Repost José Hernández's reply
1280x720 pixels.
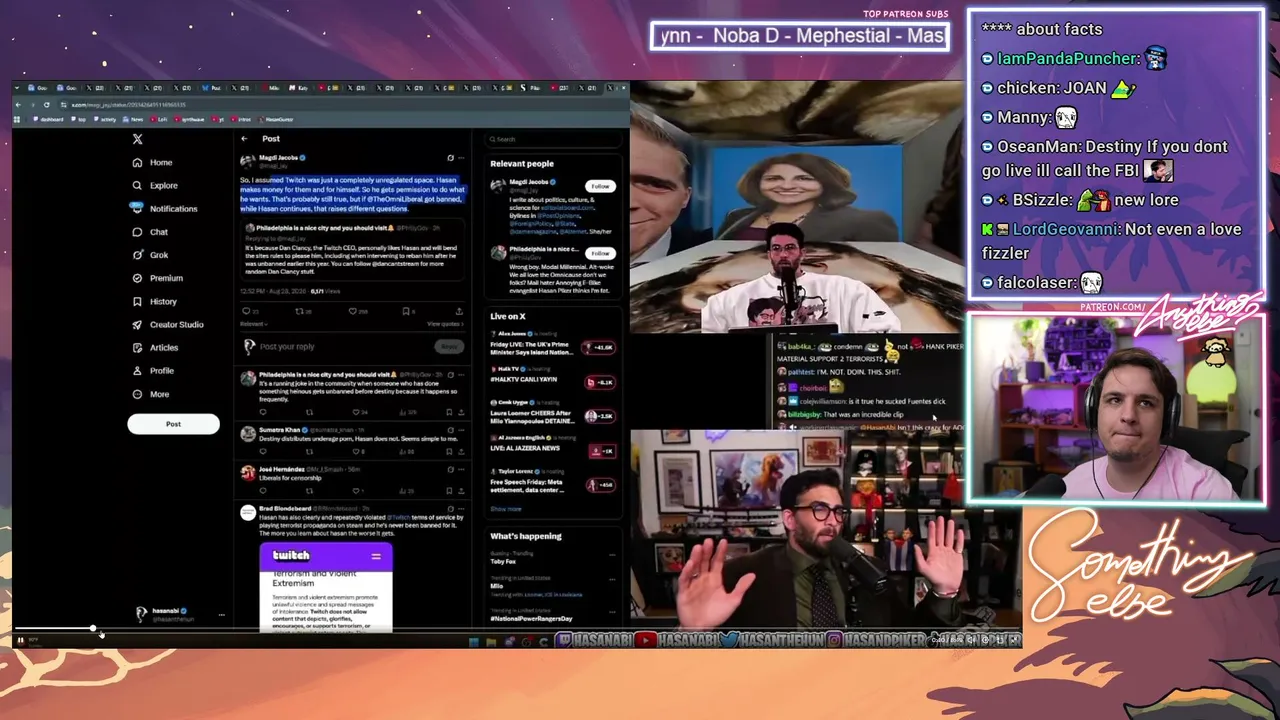310,491
